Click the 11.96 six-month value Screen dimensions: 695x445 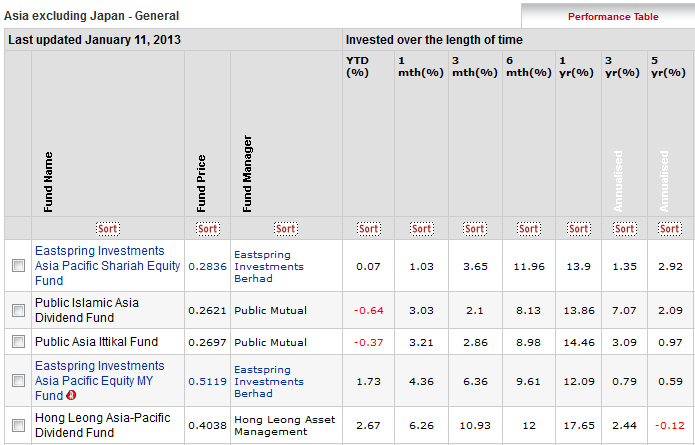coord(529,266)
